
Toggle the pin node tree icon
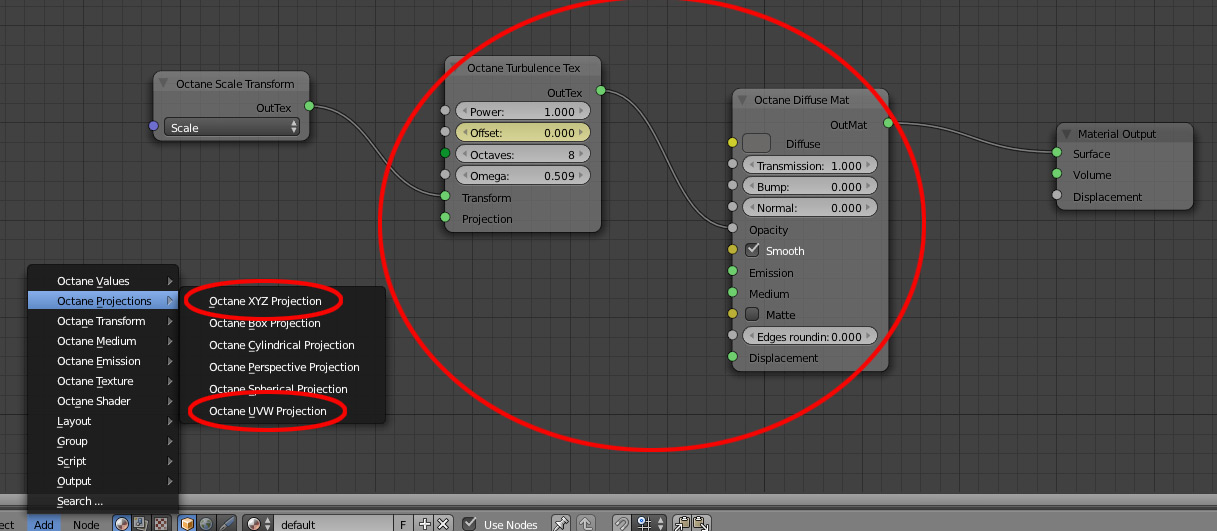[x=561, y=523]
